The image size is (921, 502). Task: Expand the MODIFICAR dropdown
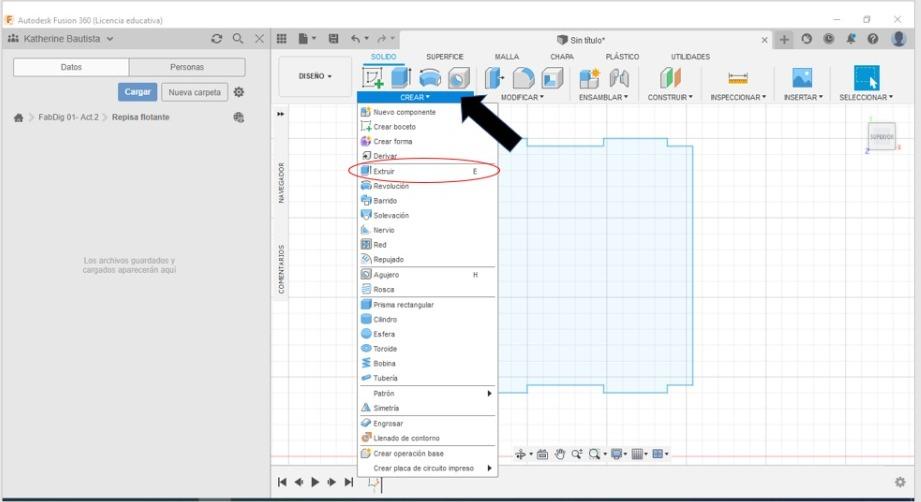click(x=522, y=97)
